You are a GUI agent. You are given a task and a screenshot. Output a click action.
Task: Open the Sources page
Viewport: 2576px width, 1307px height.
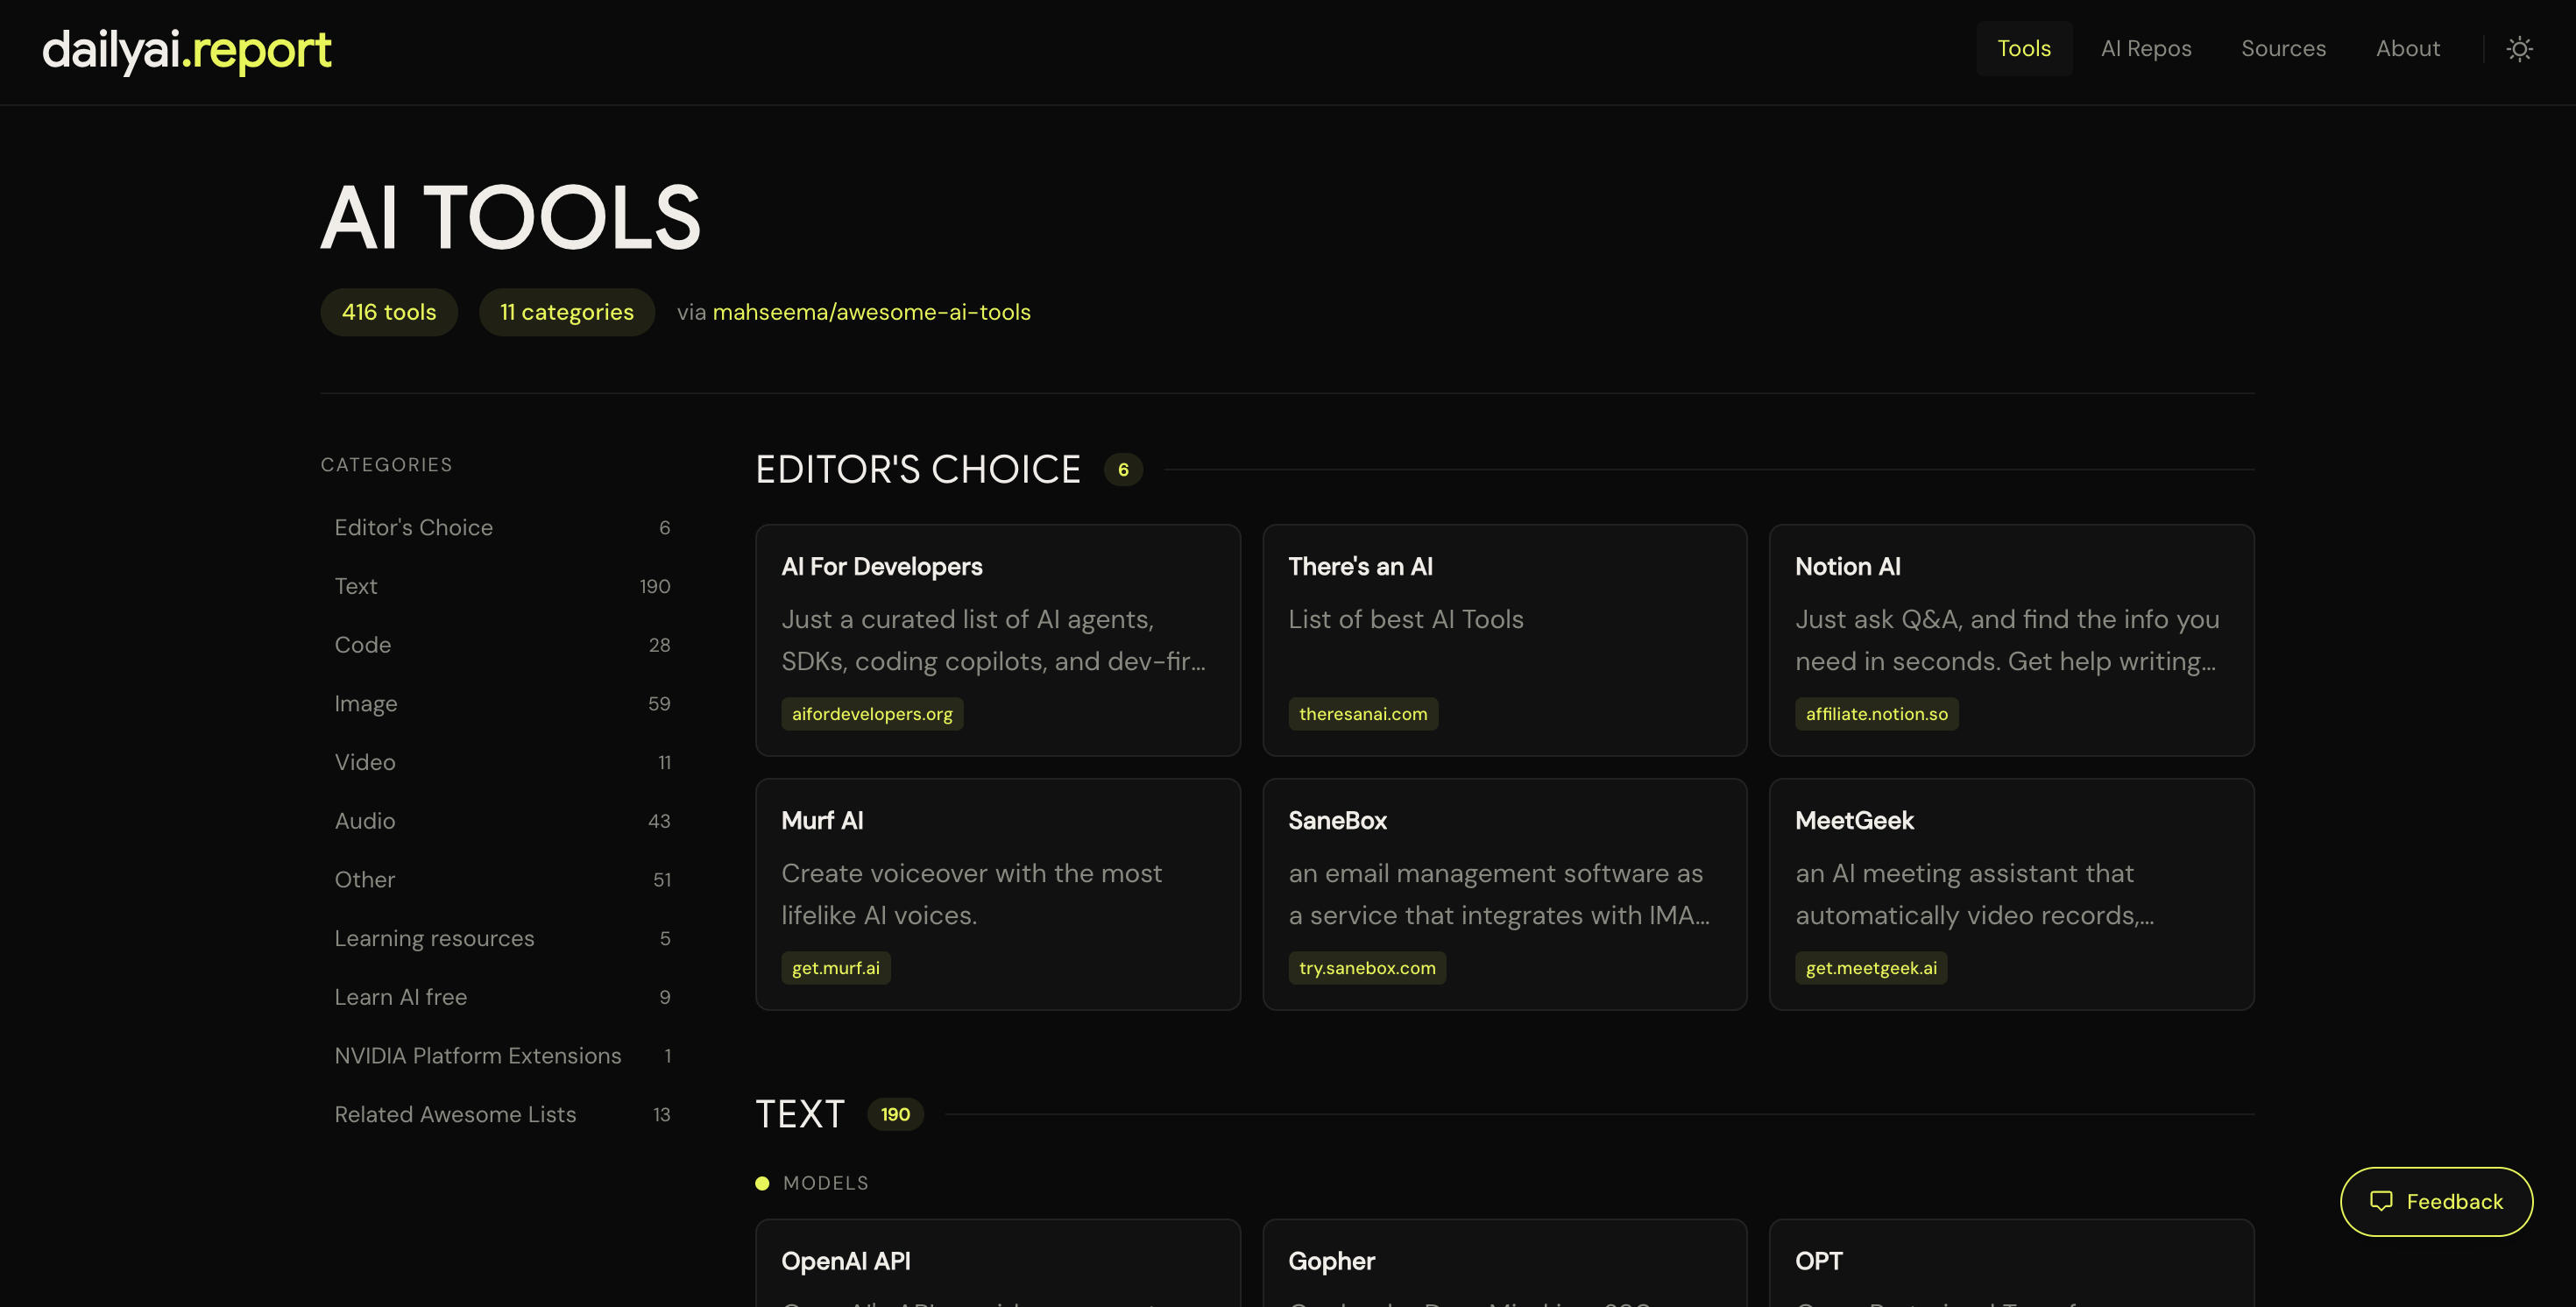[2283, 47]
